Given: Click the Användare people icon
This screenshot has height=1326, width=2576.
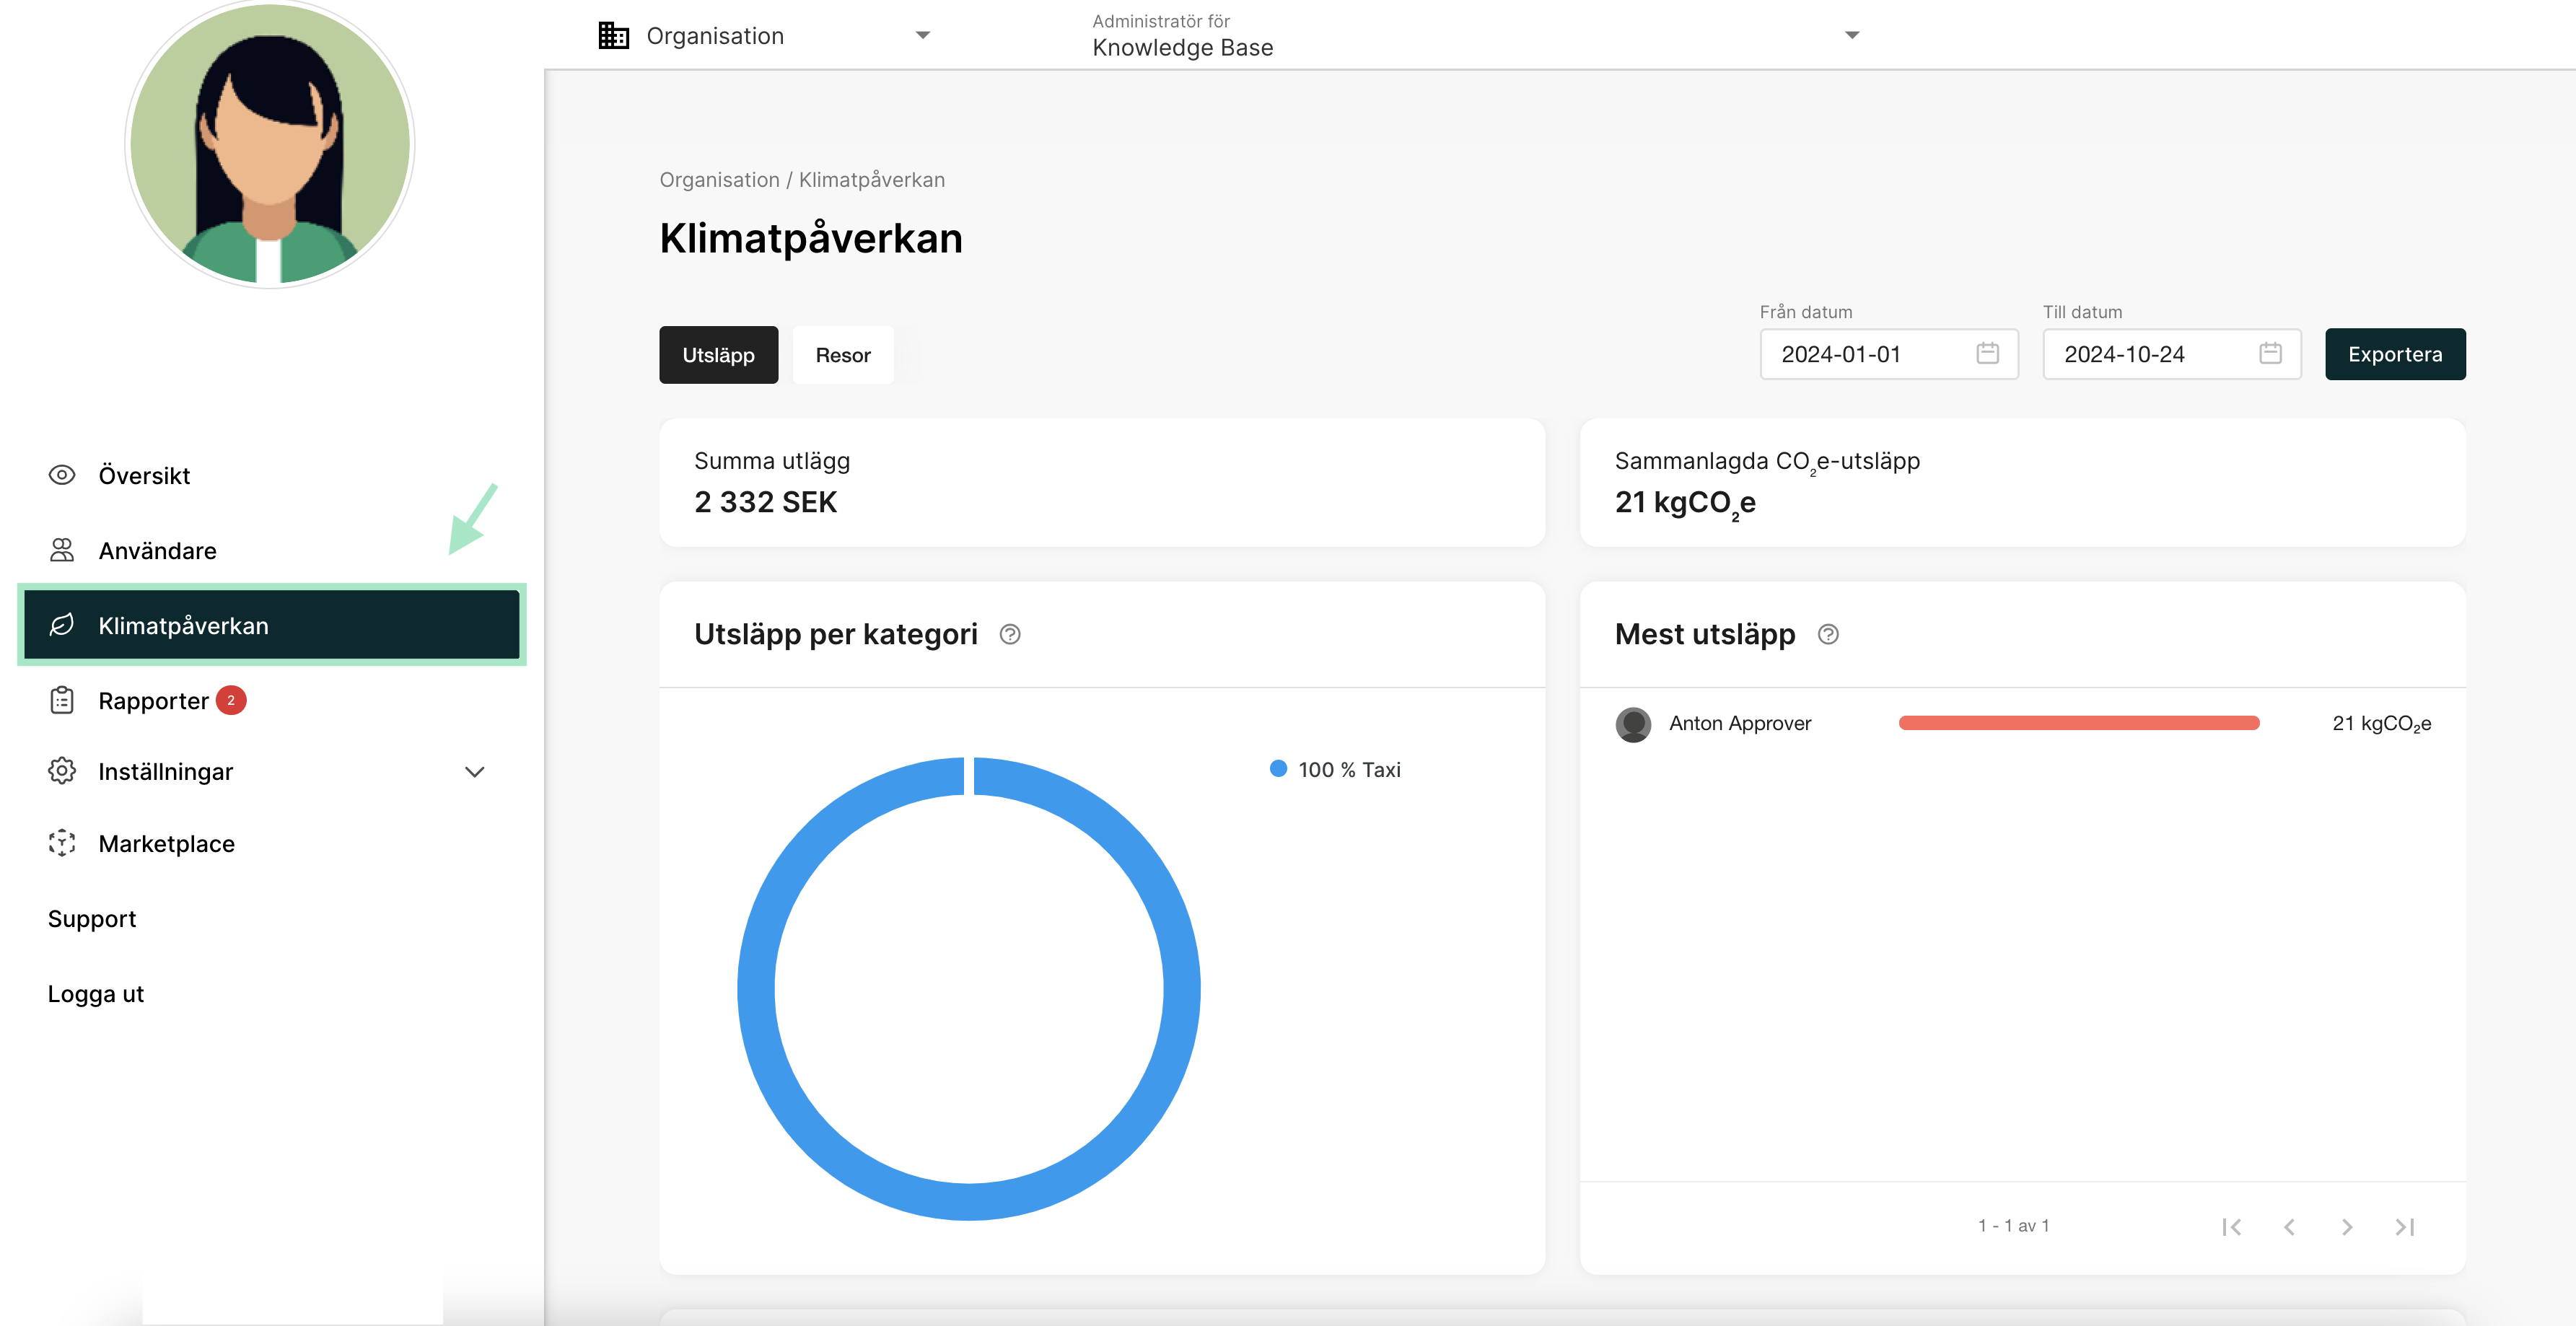Looking at the screenshot, I should pos(62,550).
